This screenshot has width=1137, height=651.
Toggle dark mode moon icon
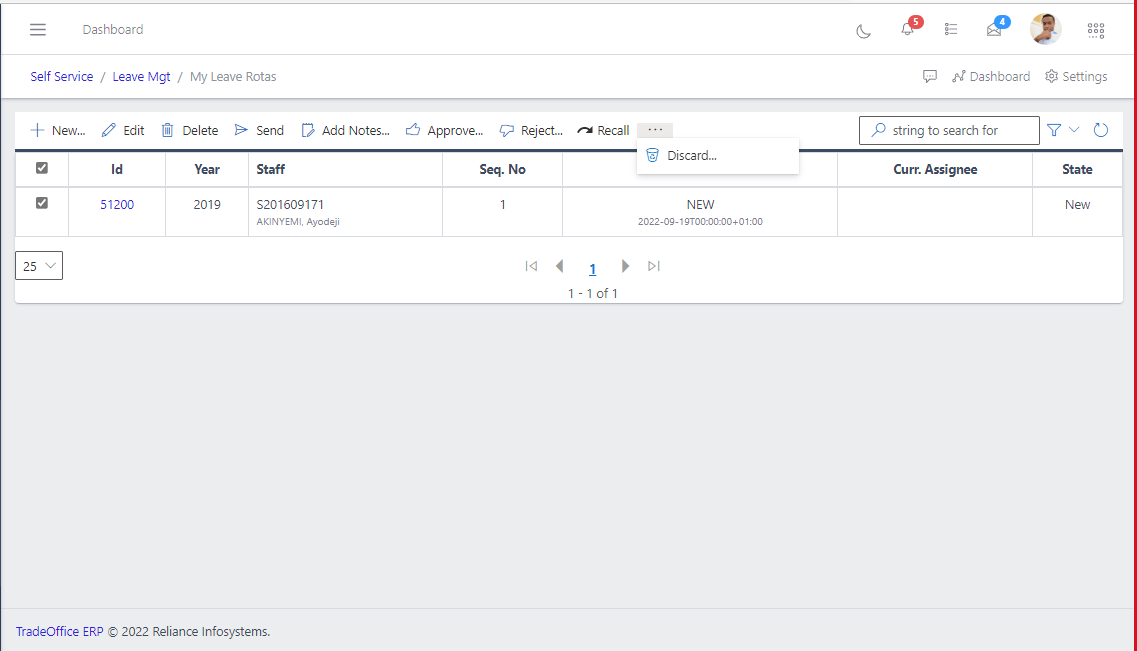864,30
